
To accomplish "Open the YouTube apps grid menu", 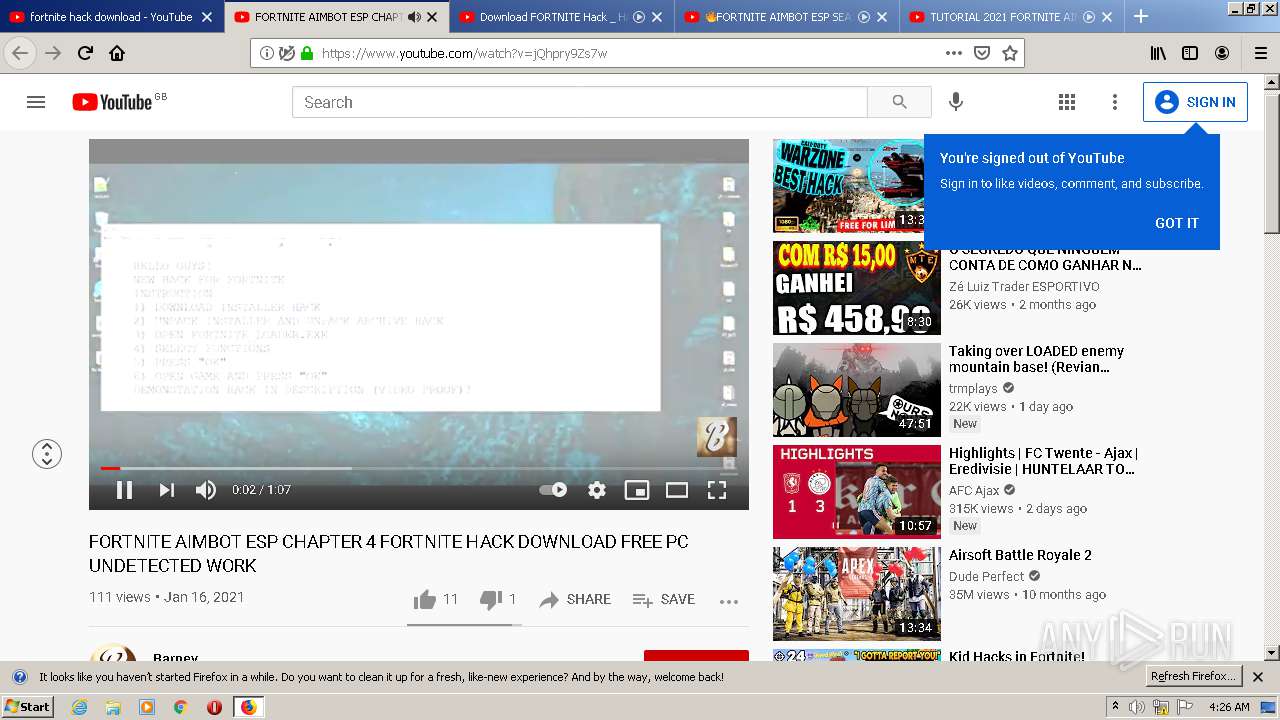I will (x=1067, y=102).
